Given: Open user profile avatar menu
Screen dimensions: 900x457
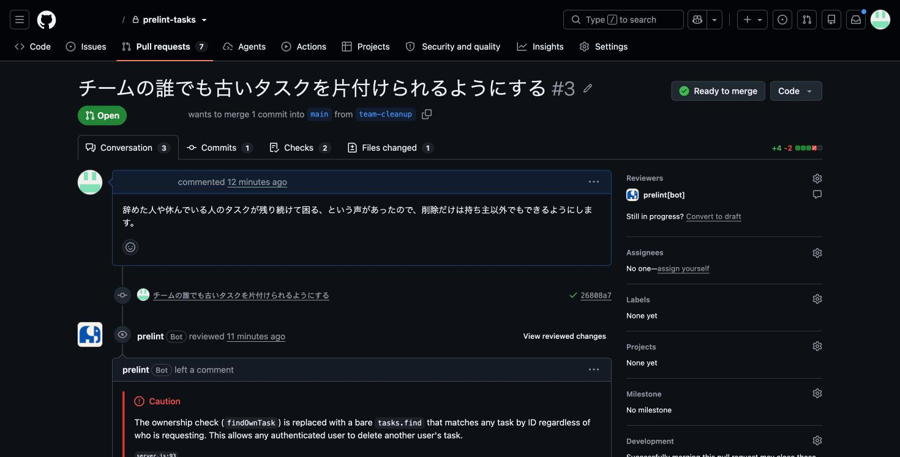Looking at the screenshot, I should (x=880, y=20).
